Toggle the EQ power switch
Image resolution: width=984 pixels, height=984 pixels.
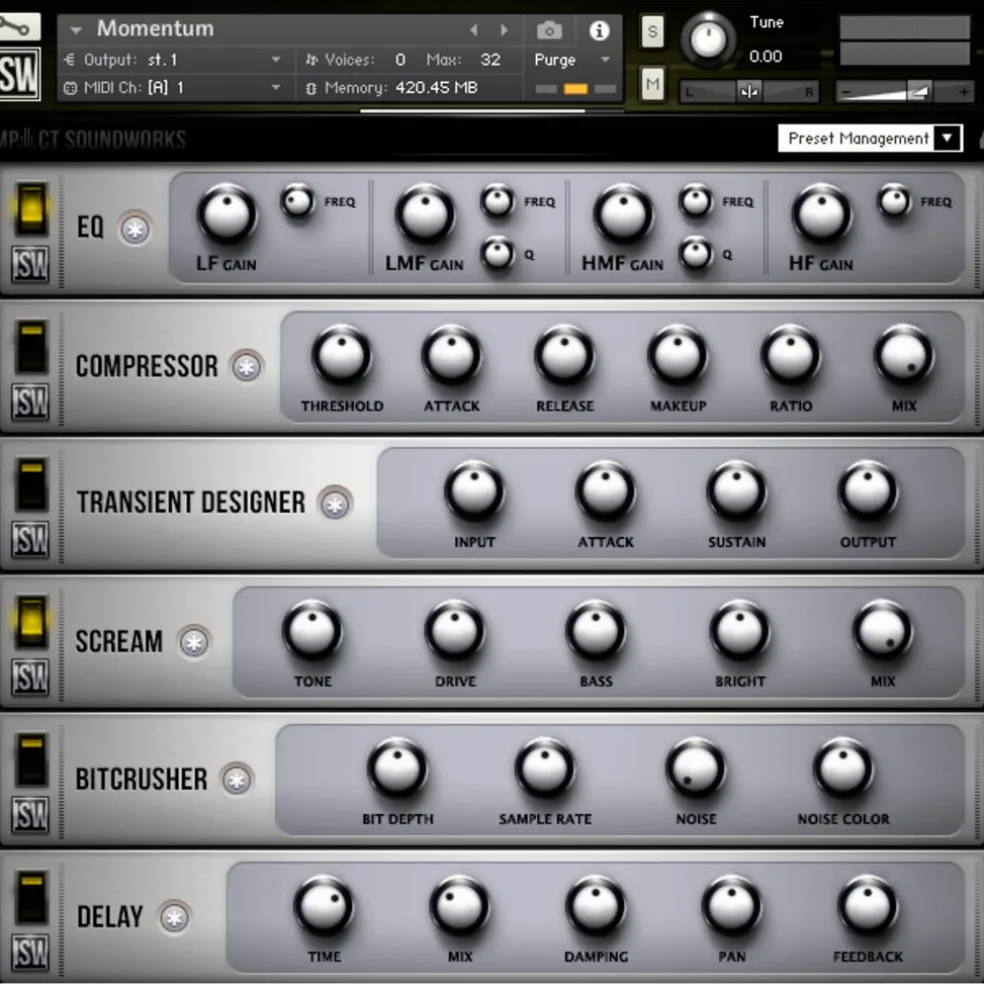pos(31,208)
